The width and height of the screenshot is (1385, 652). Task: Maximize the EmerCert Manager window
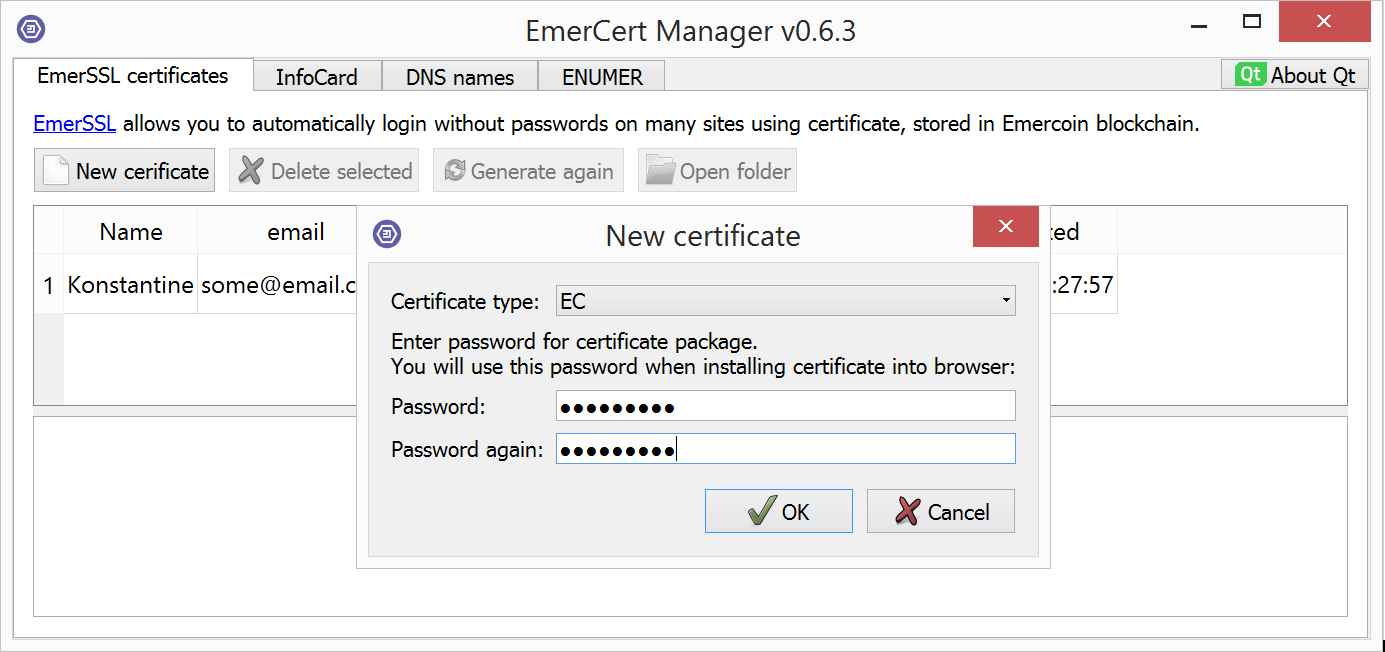[x=1251, y=21]
